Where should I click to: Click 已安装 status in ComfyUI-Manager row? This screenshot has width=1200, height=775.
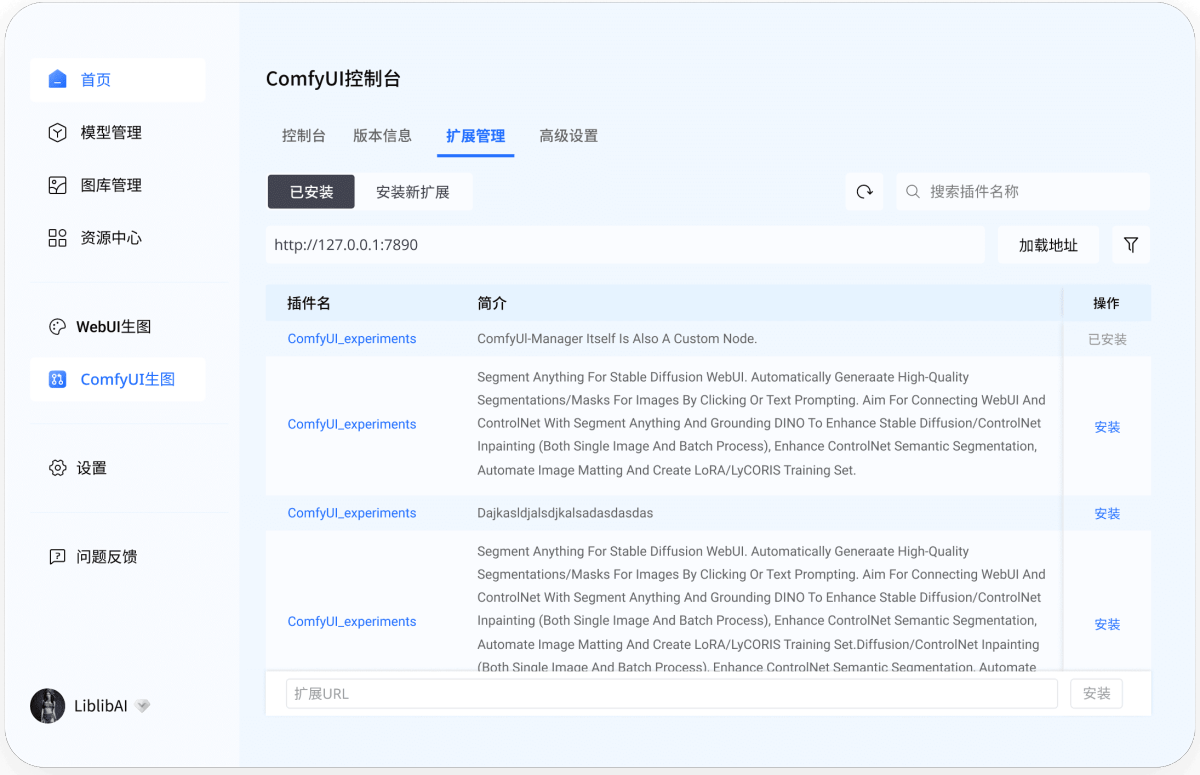(1107, 340)
